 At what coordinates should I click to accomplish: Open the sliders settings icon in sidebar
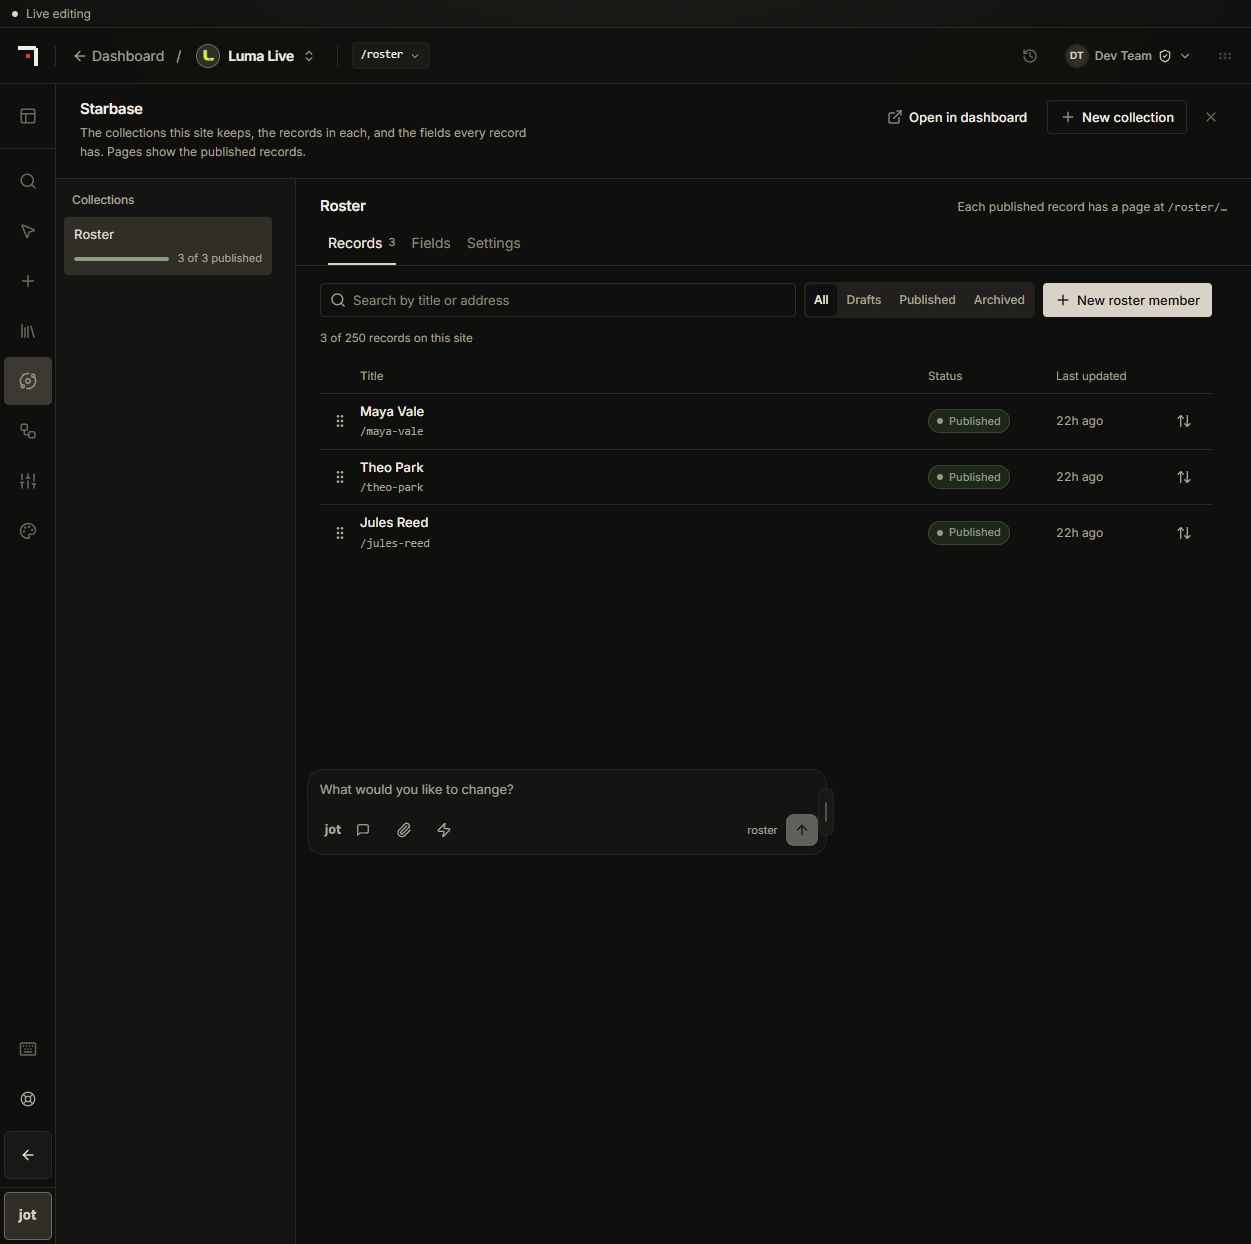point(28,481)
